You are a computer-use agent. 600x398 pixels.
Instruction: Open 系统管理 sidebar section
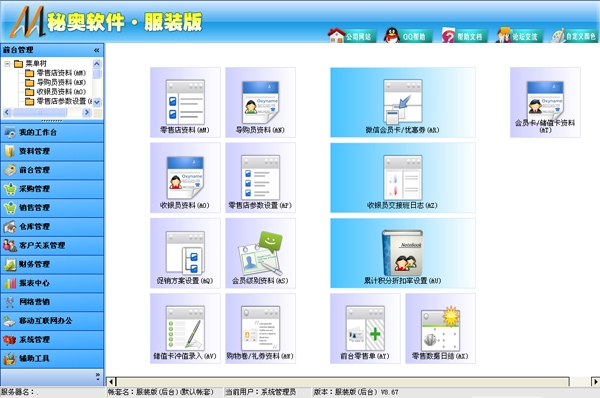tap(52, 339)
